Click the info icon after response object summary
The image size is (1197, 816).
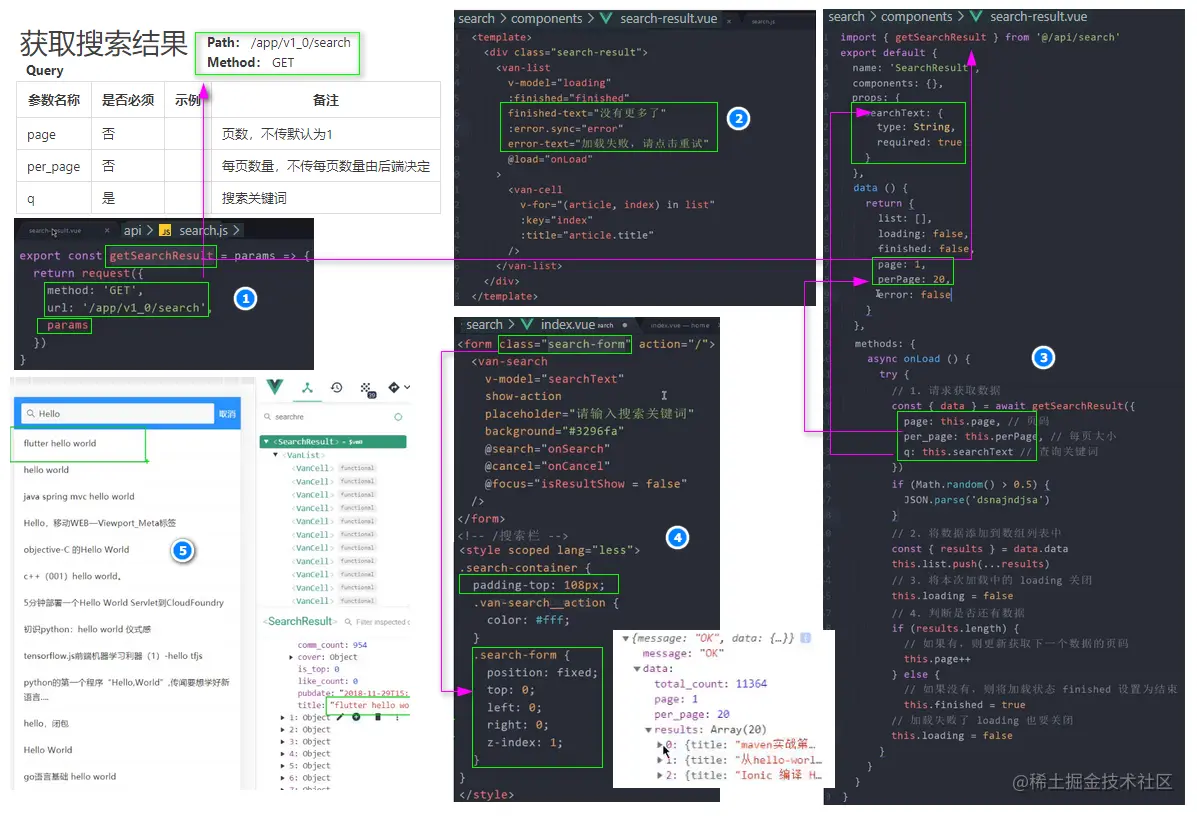point(805,637)
